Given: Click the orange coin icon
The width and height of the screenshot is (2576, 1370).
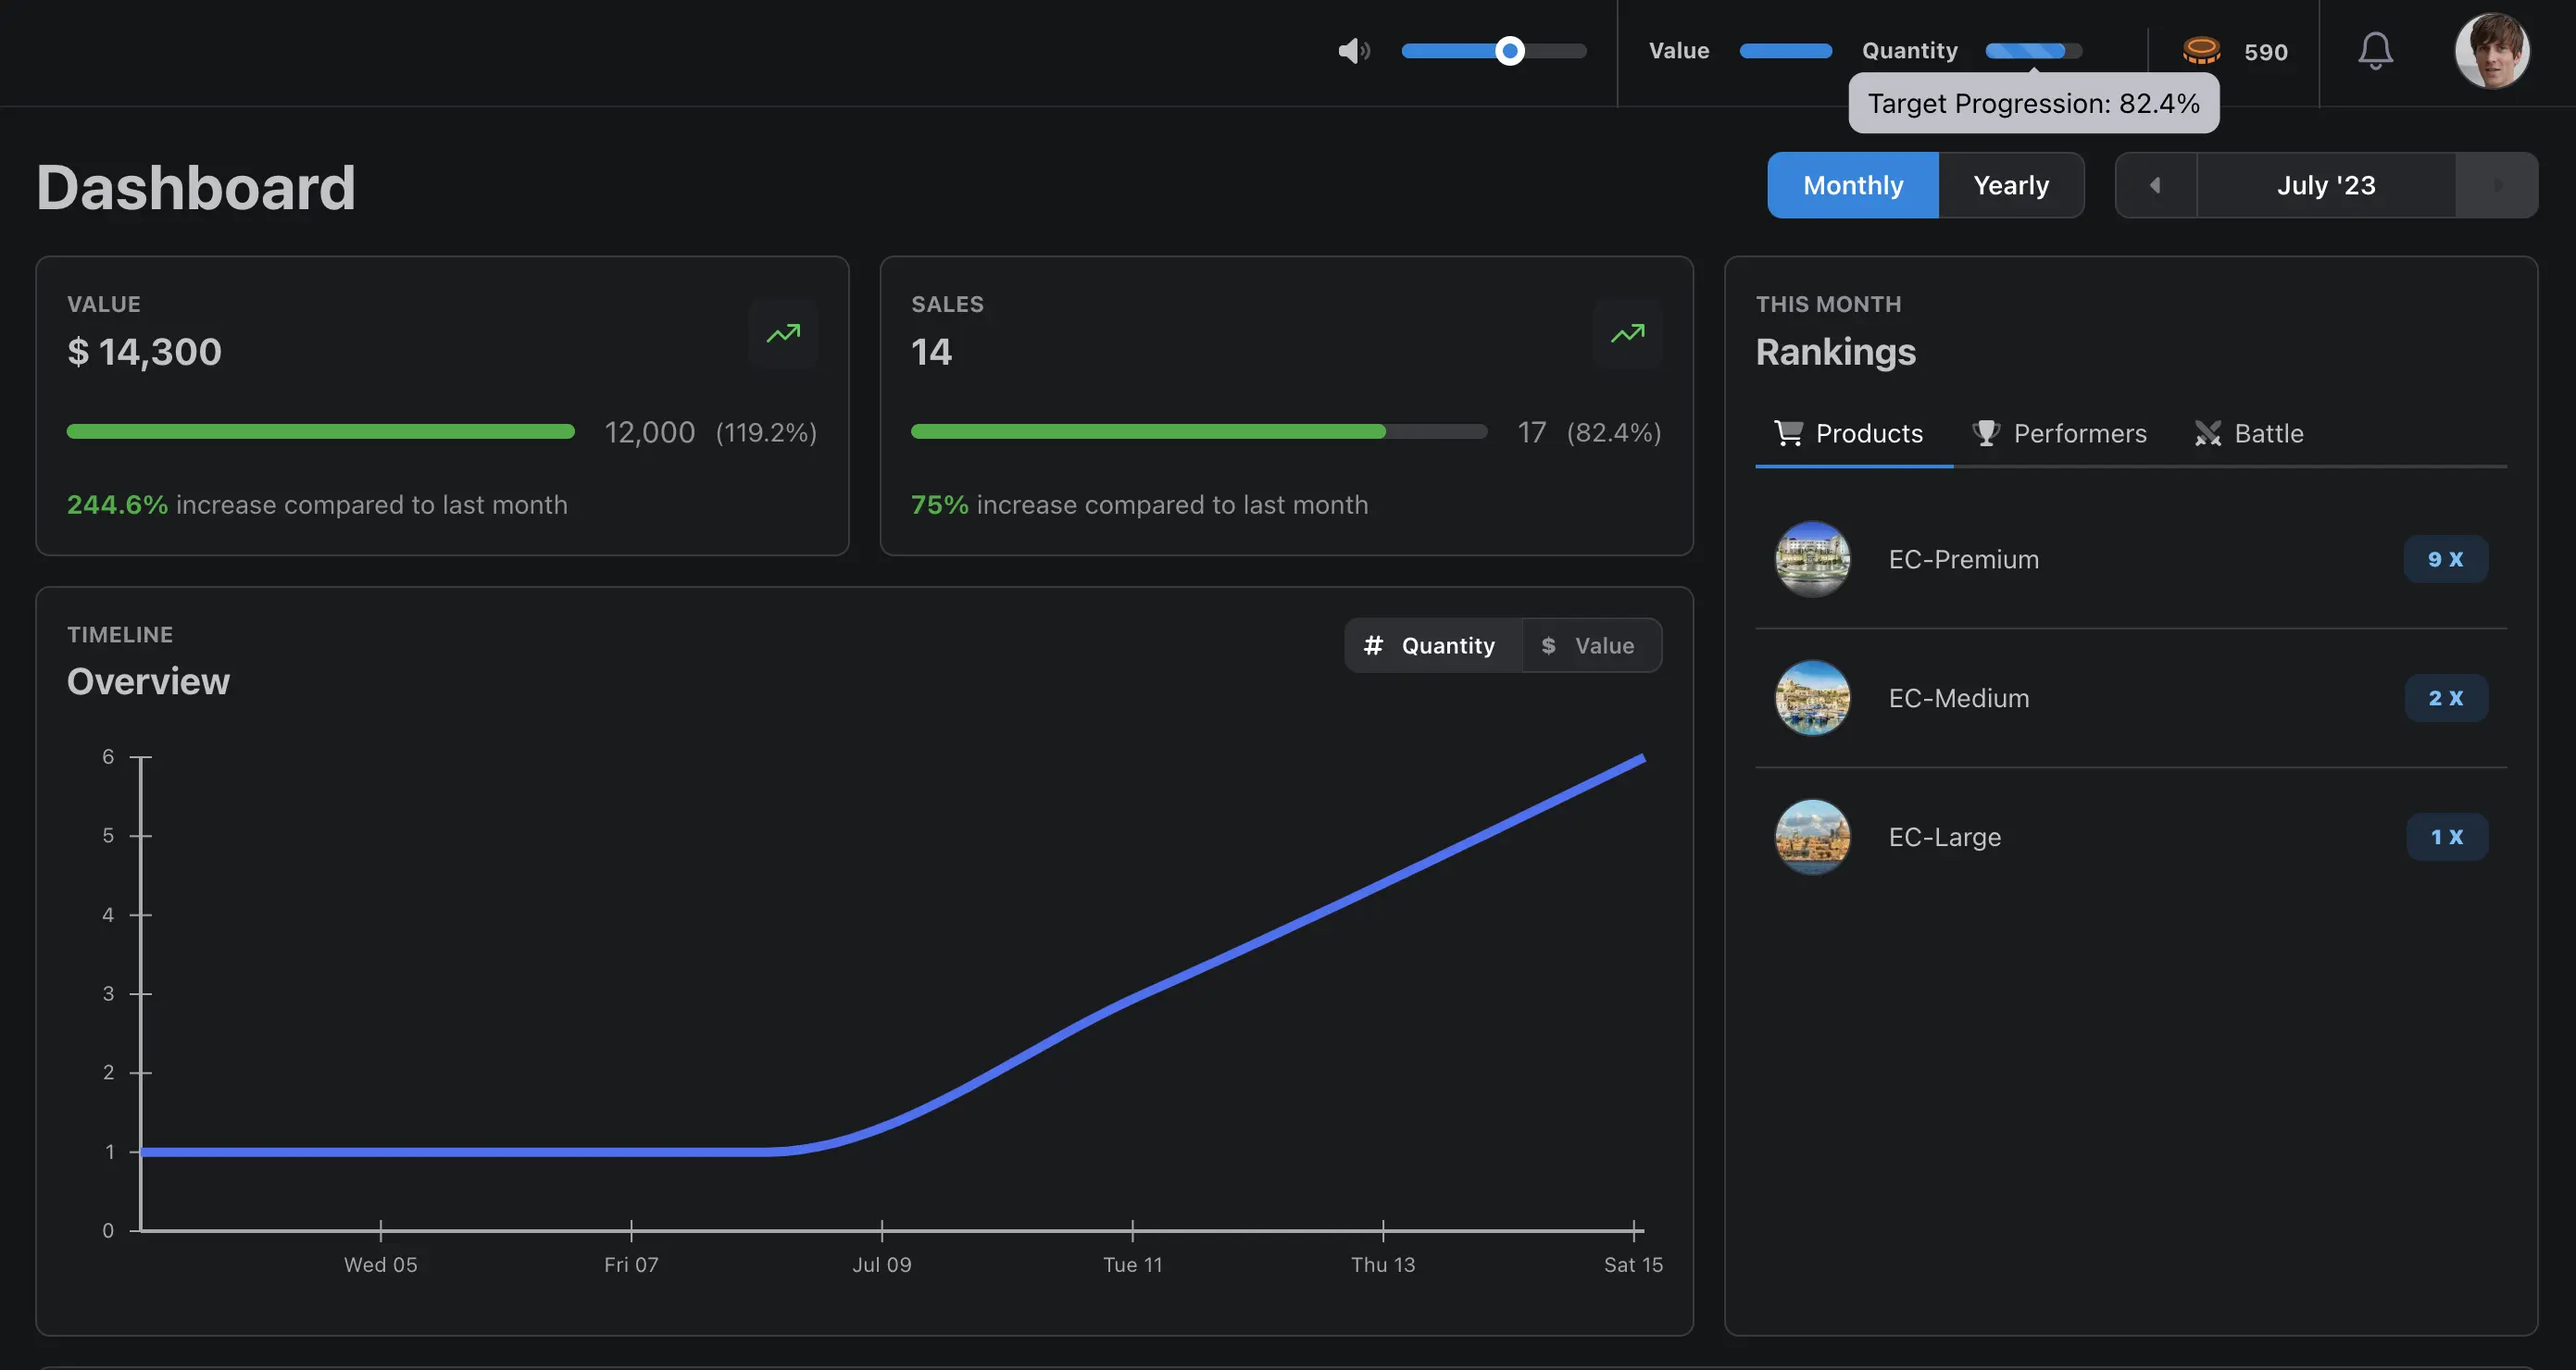Looking at the screenshot, I should [2201, 50].
